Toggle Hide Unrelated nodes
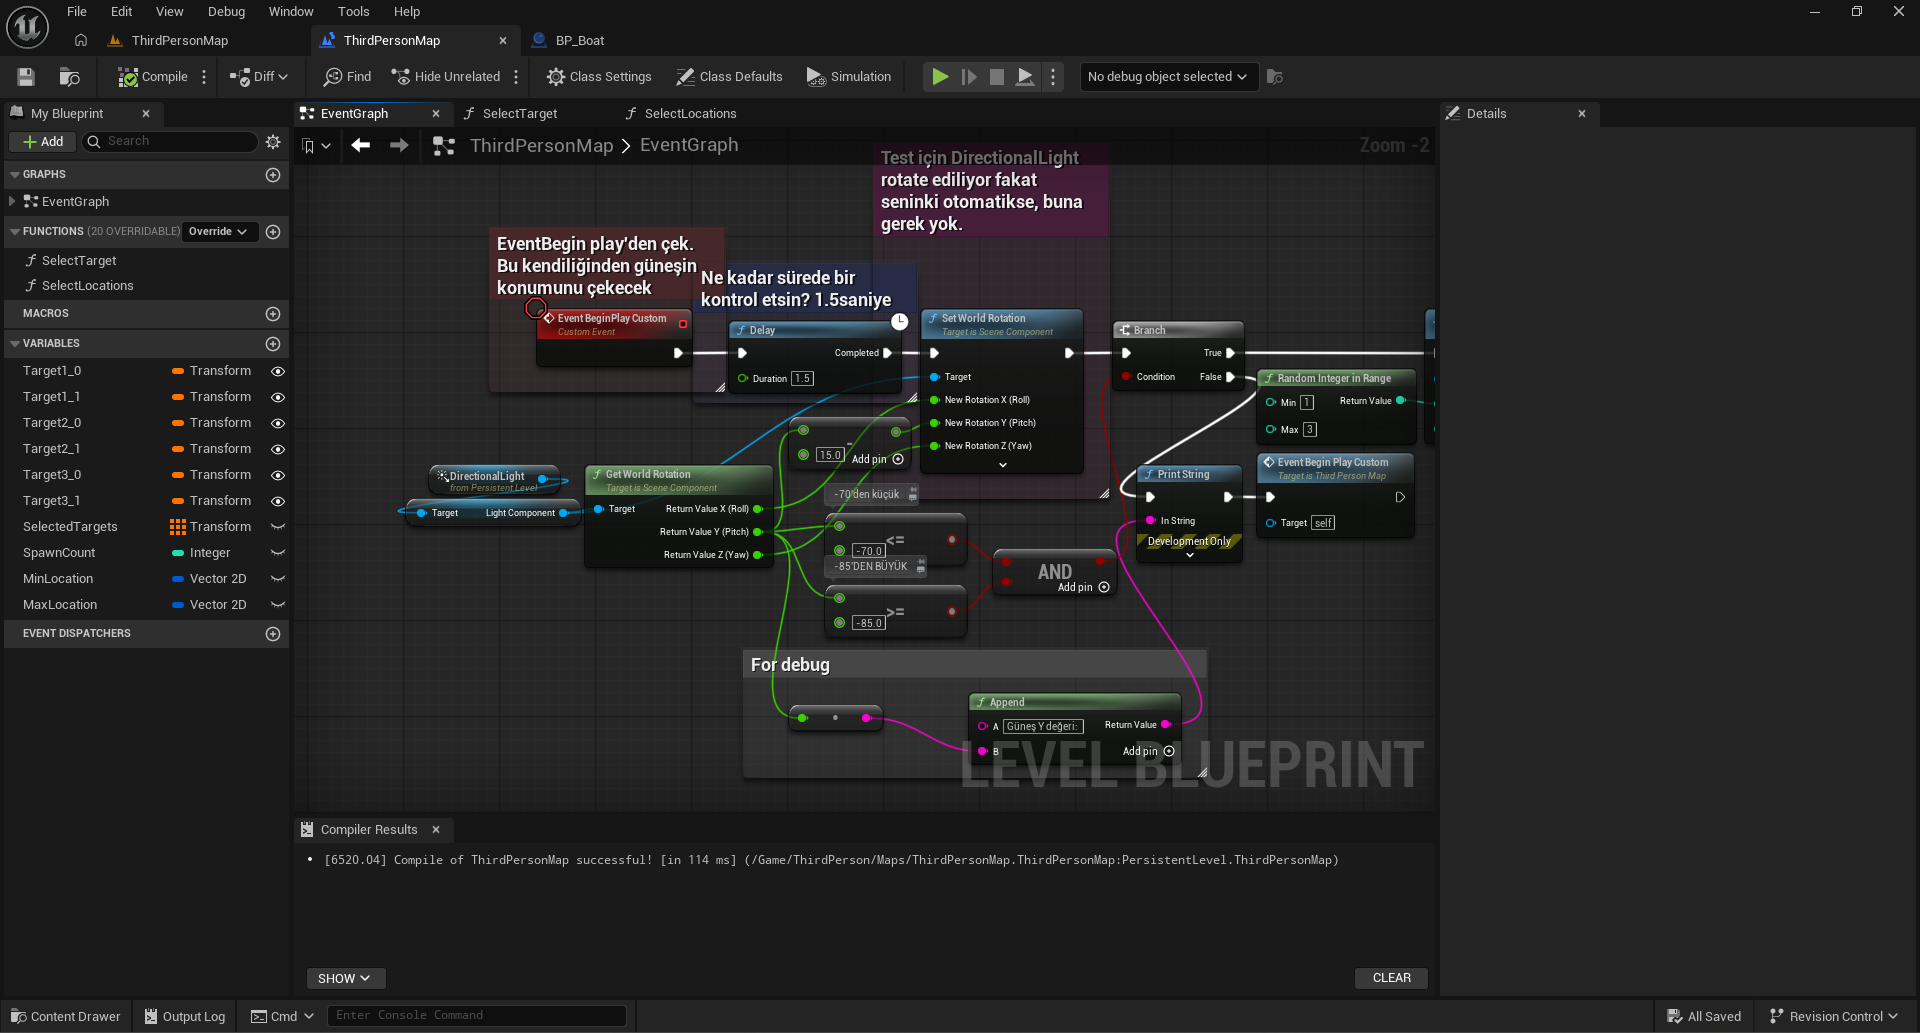 pos(446,77)
